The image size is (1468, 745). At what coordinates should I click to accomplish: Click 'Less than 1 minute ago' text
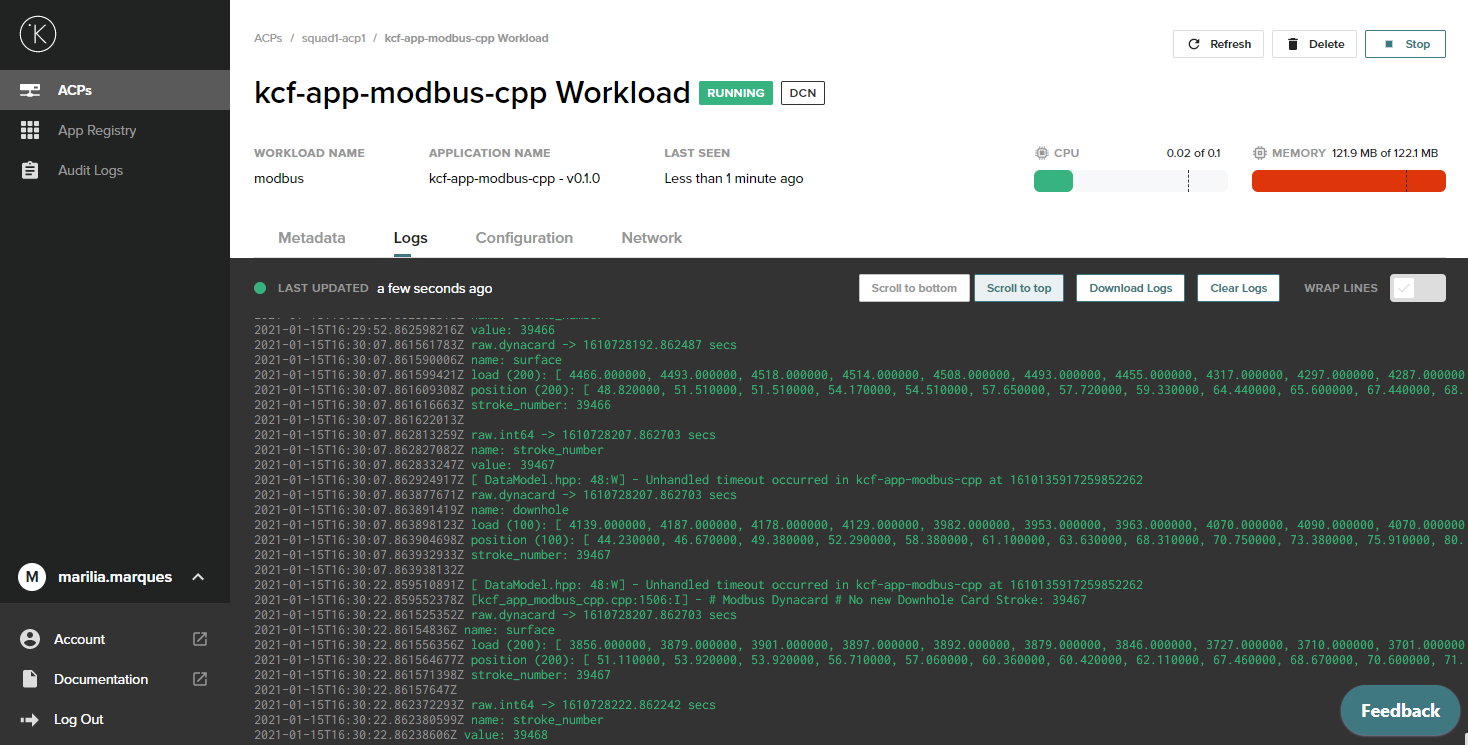(734, 179)
